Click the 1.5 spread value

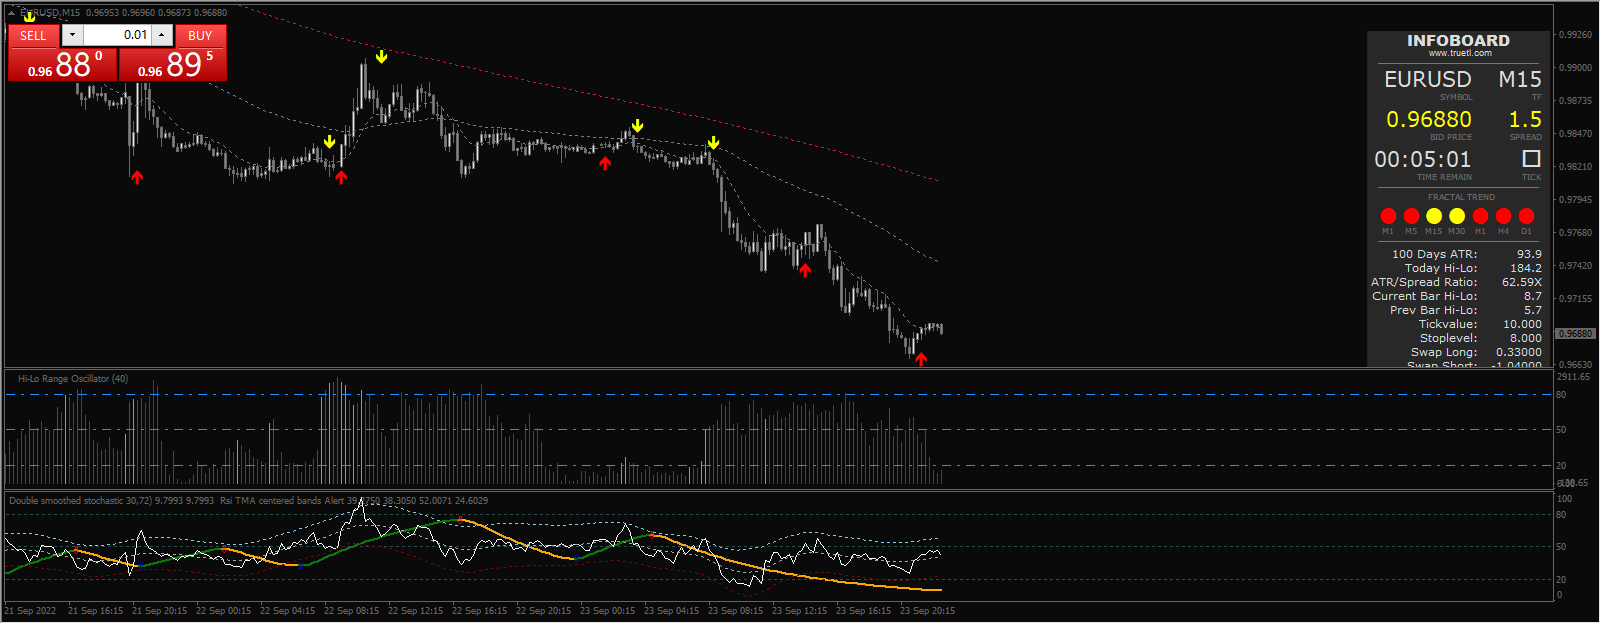click(x=1525, y=120)
